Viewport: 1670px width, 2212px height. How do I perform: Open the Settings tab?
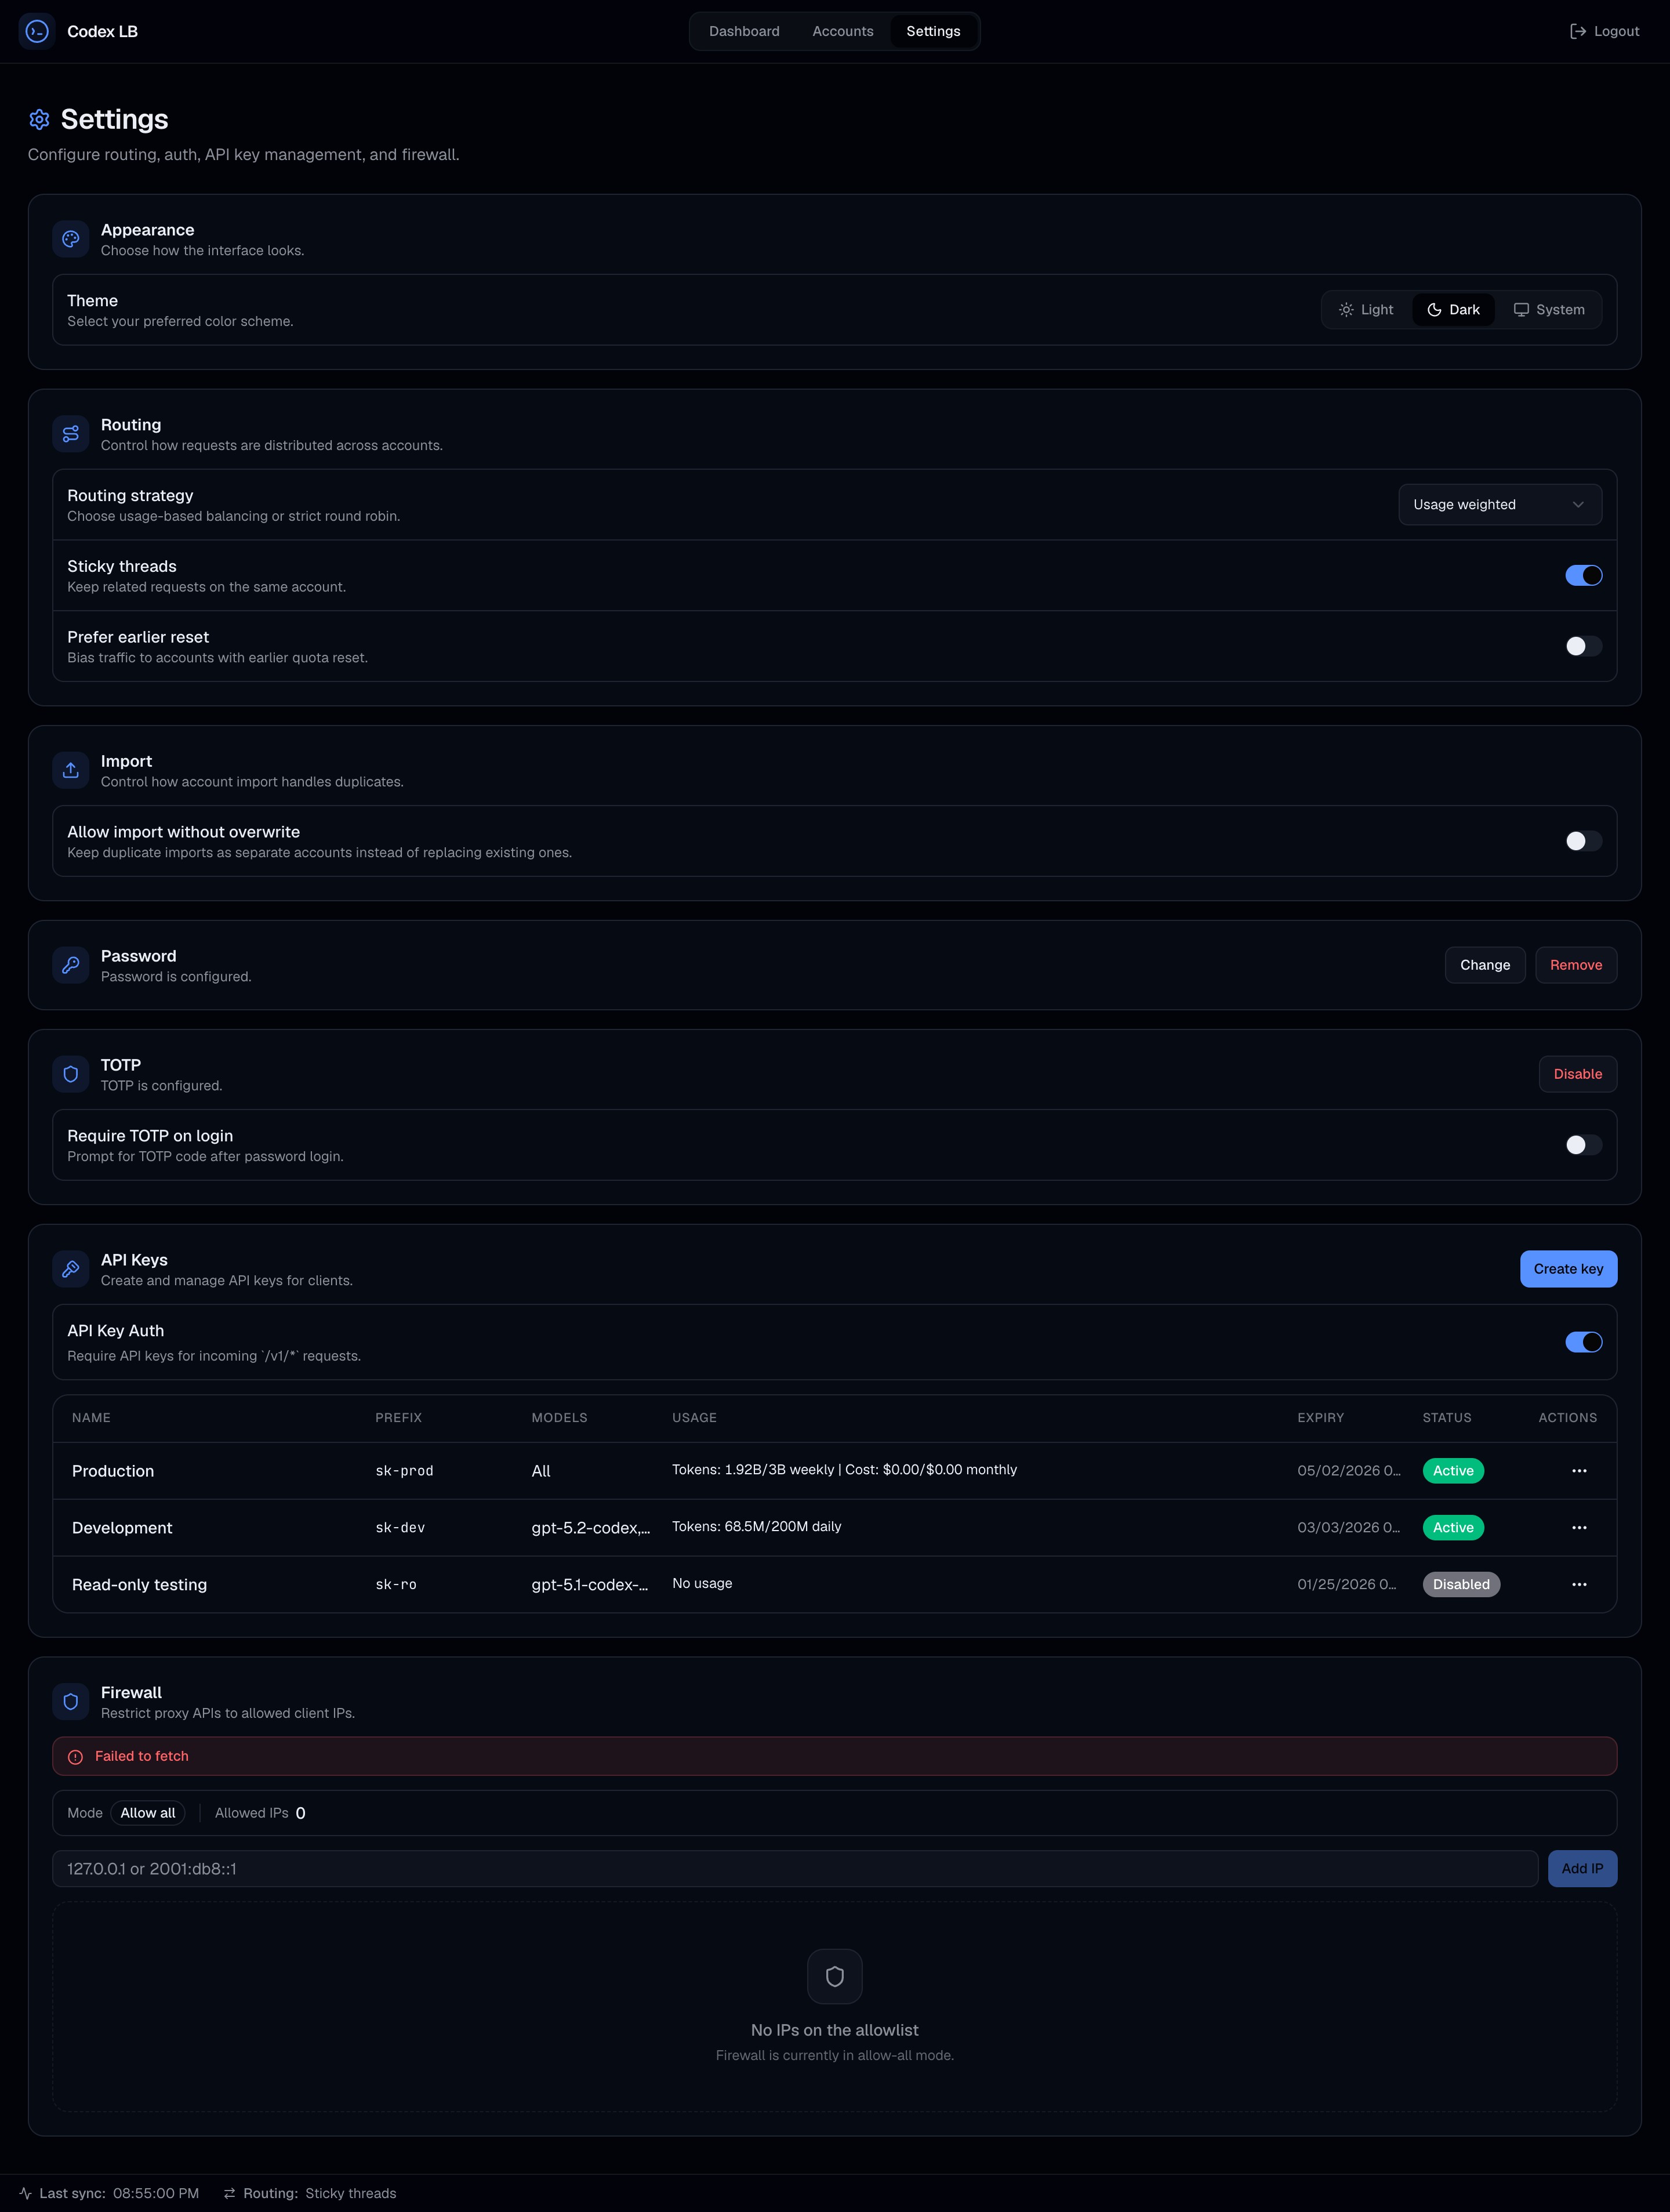click(x=933, y=31)
